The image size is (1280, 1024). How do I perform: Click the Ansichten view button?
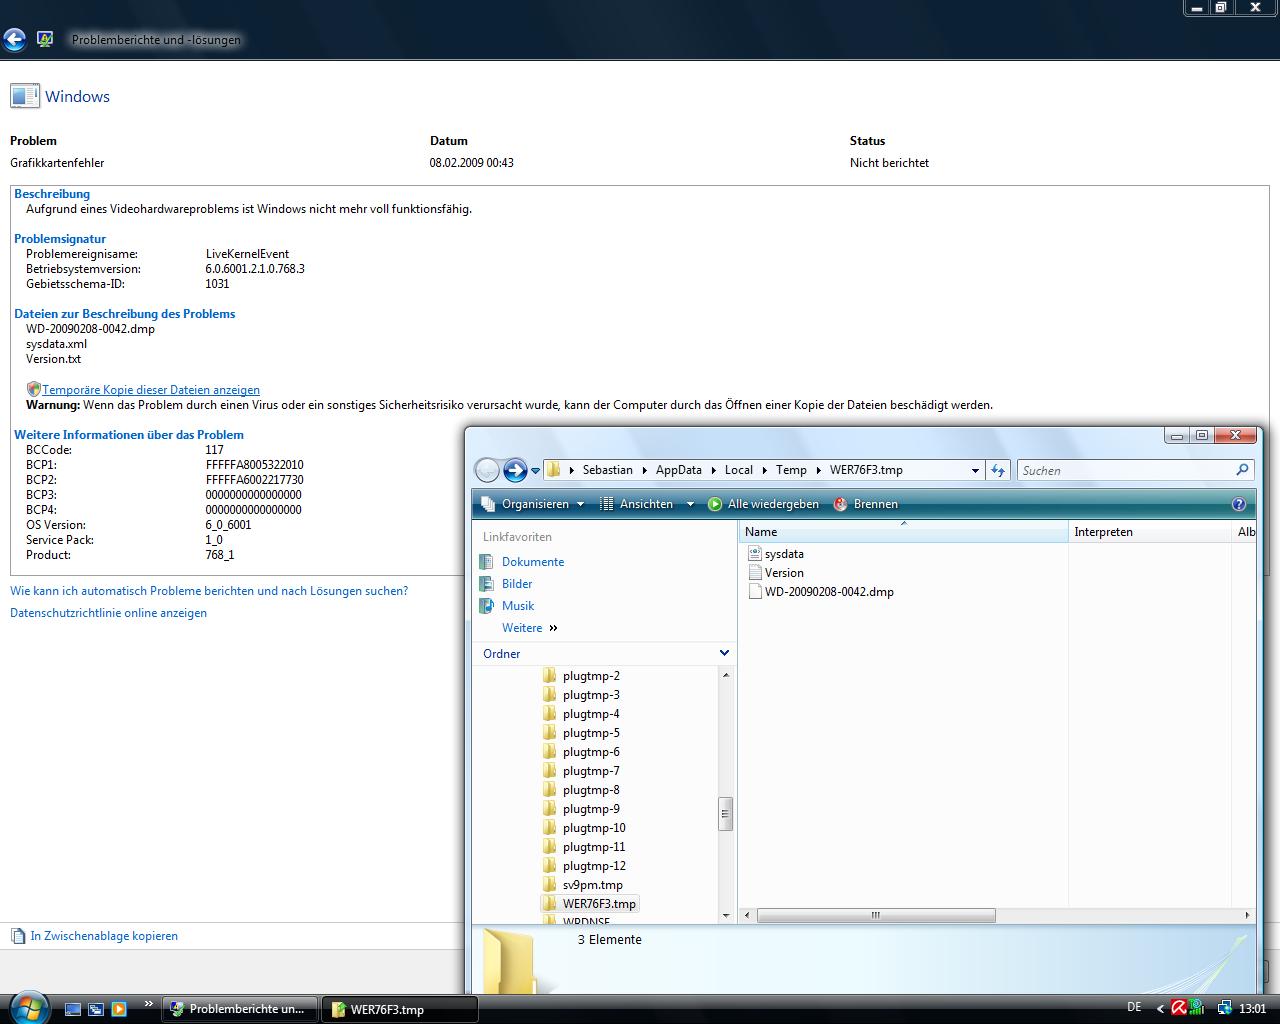tap(636, 504)
